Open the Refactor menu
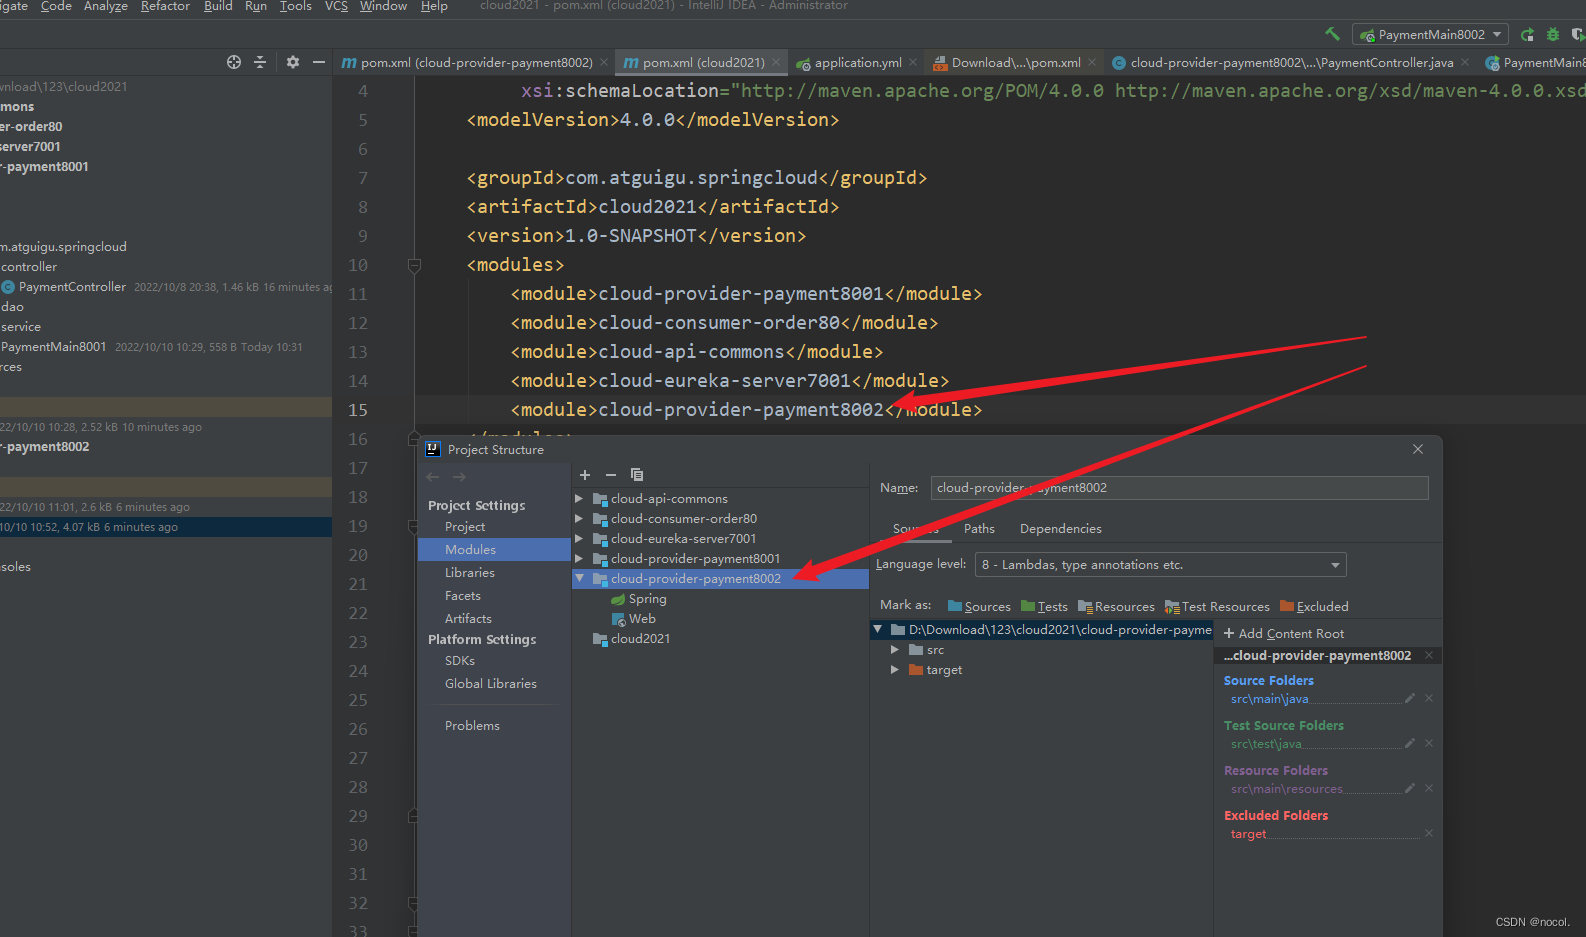1586x937 pixels. click(x=165, y=6)
